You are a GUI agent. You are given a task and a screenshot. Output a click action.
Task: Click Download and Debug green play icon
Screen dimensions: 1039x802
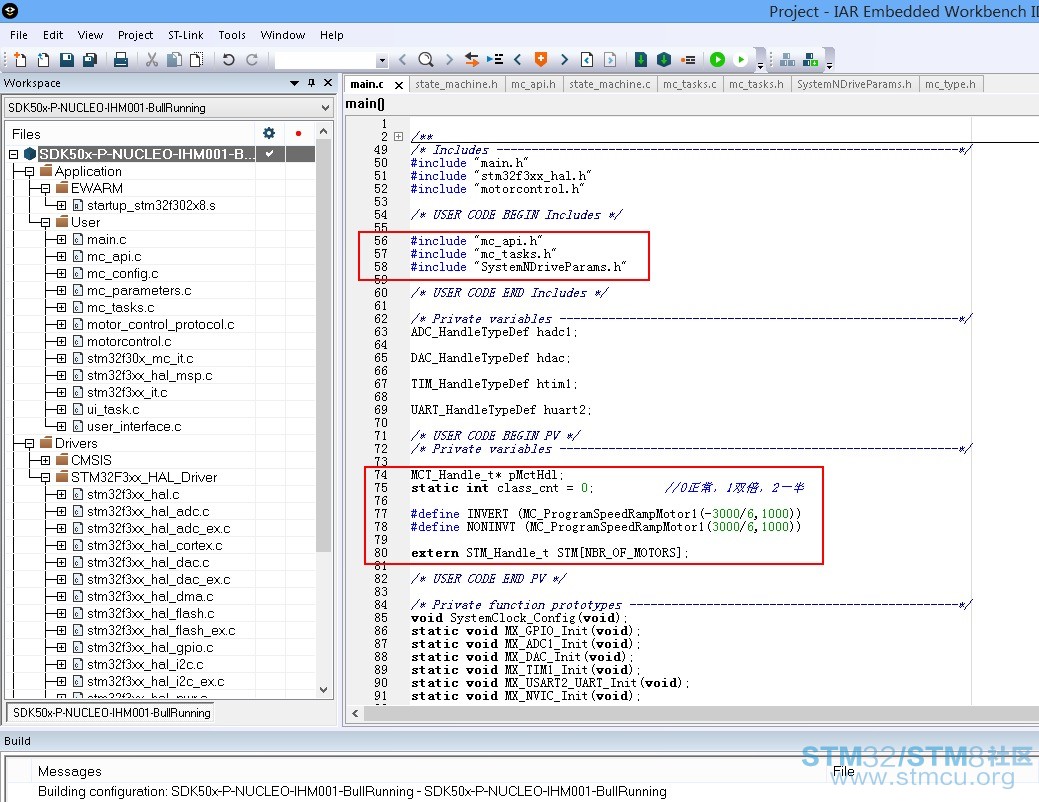coord(717,60)
